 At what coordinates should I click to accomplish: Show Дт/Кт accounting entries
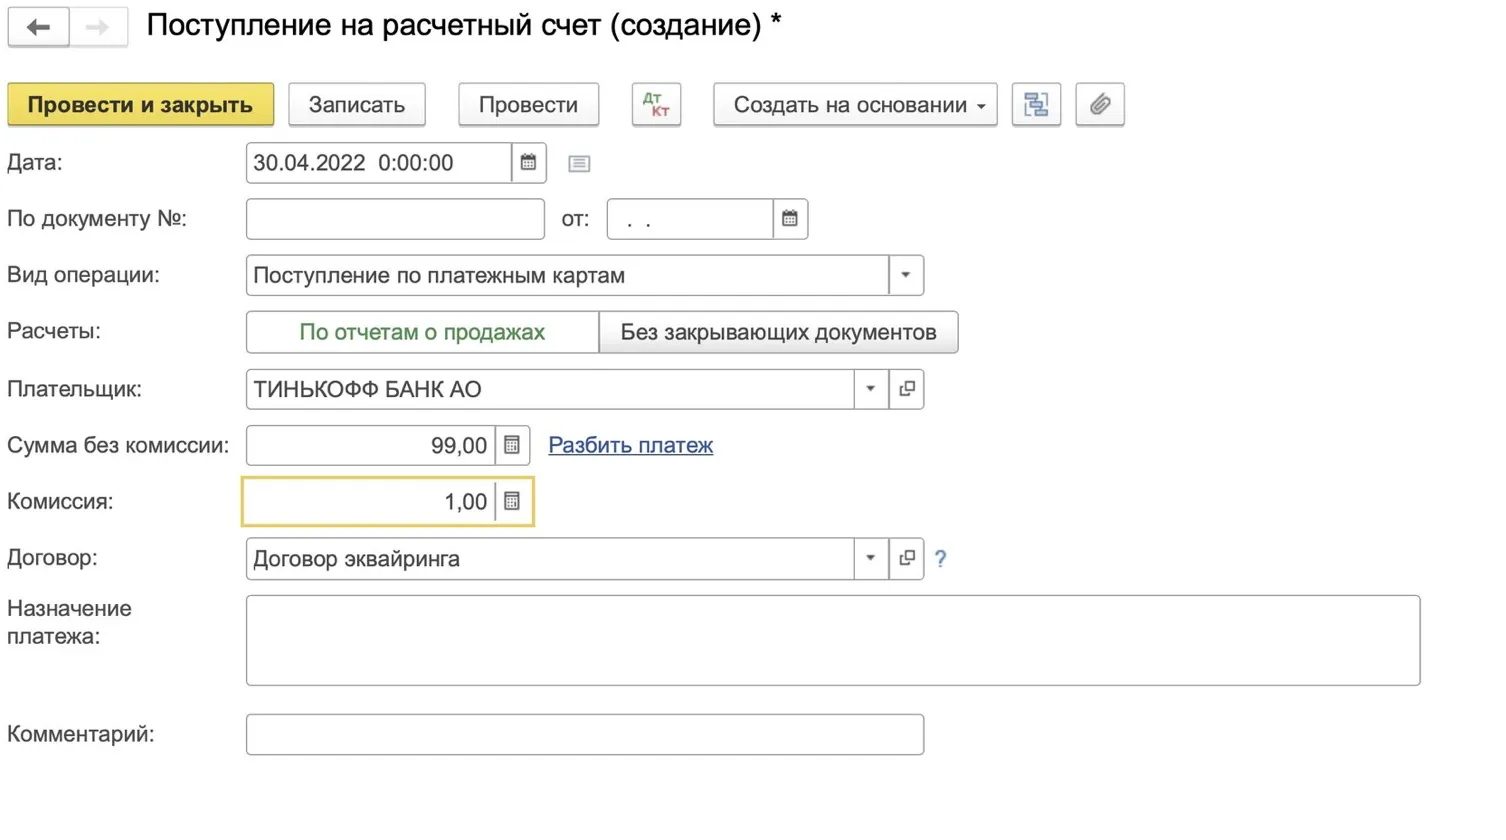(x=656, y=105)
